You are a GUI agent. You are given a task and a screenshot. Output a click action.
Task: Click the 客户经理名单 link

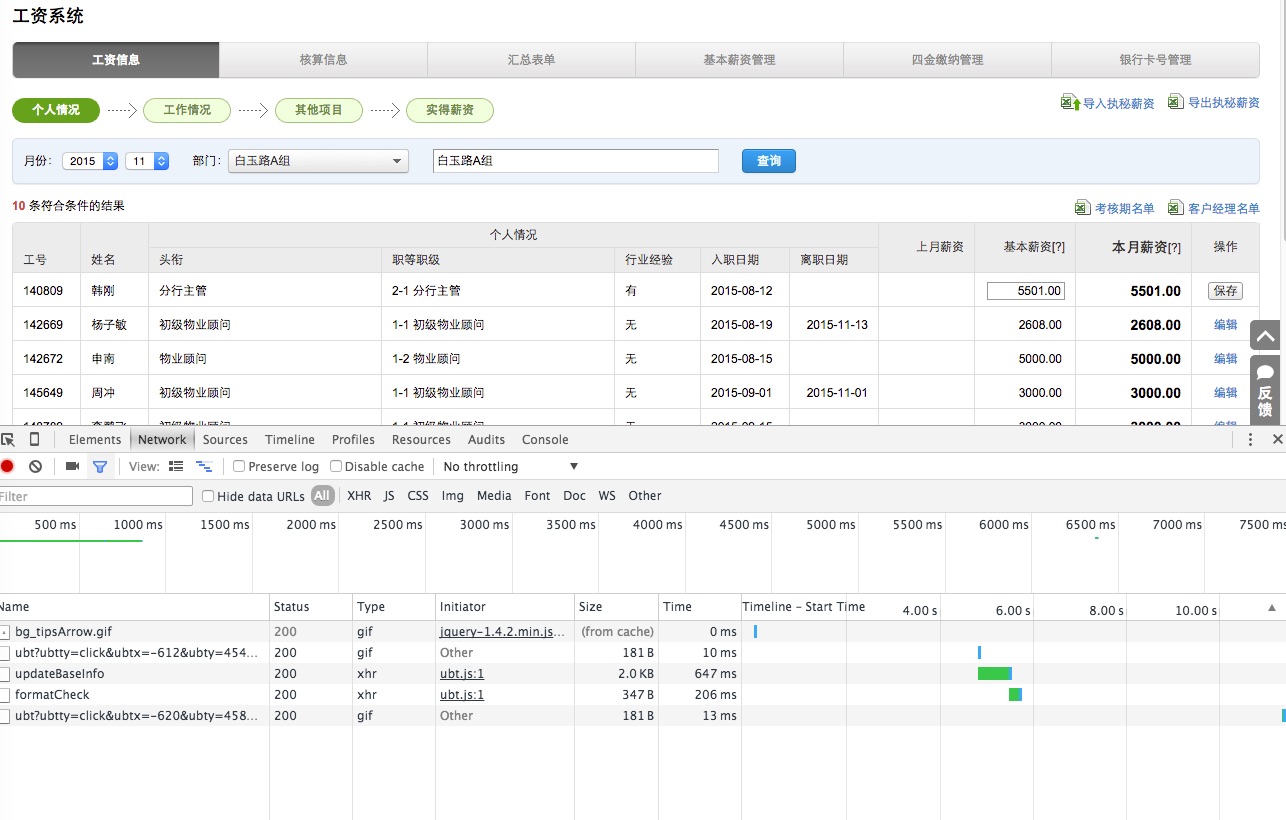coord(1224,208)
